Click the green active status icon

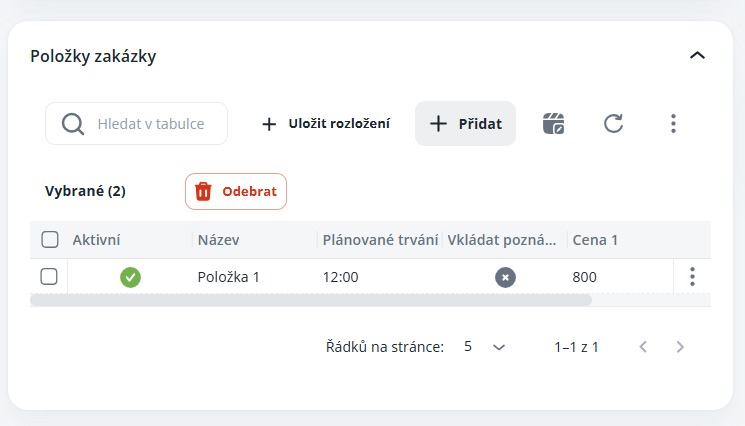pos(130,277)
